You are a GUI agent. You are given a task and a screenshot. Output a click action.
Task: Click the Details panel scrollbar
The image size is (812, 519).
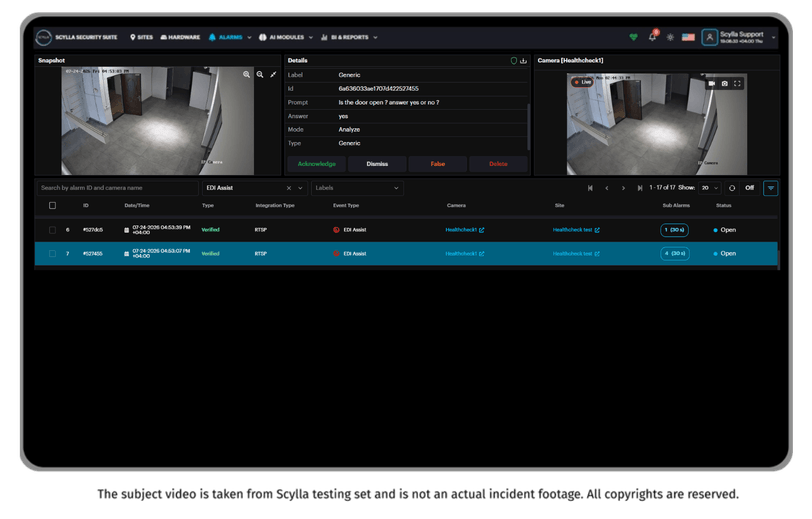click(528, 127)
